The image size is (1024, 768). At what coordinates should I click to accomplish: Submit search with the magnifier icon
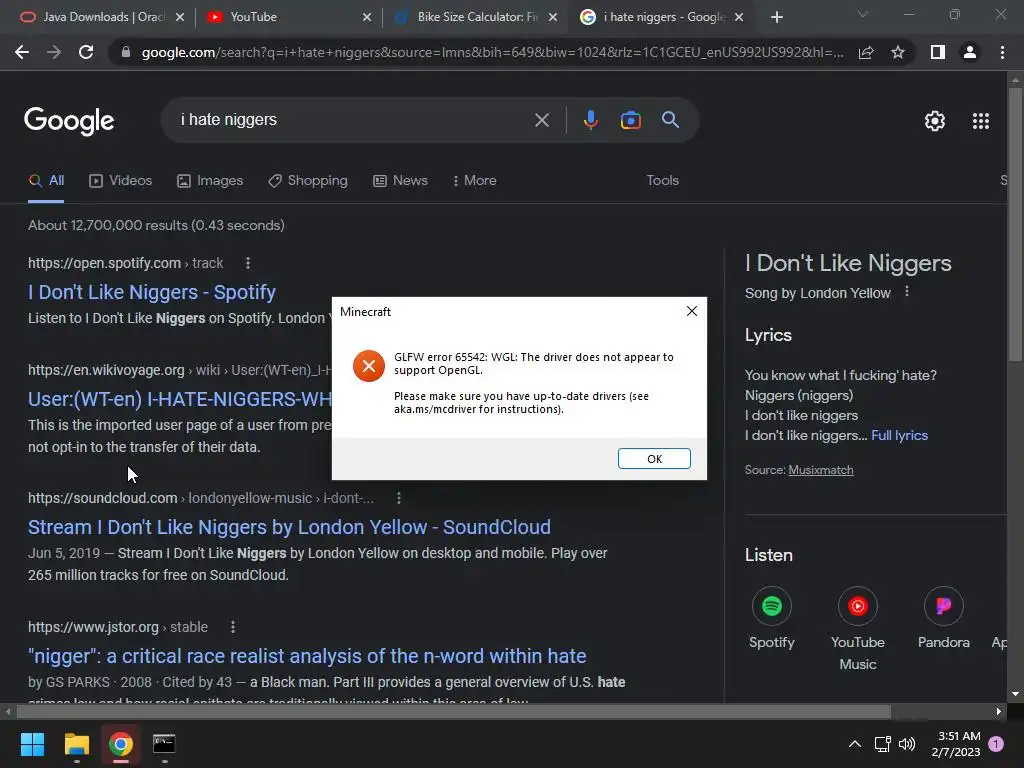pos(671,120)
